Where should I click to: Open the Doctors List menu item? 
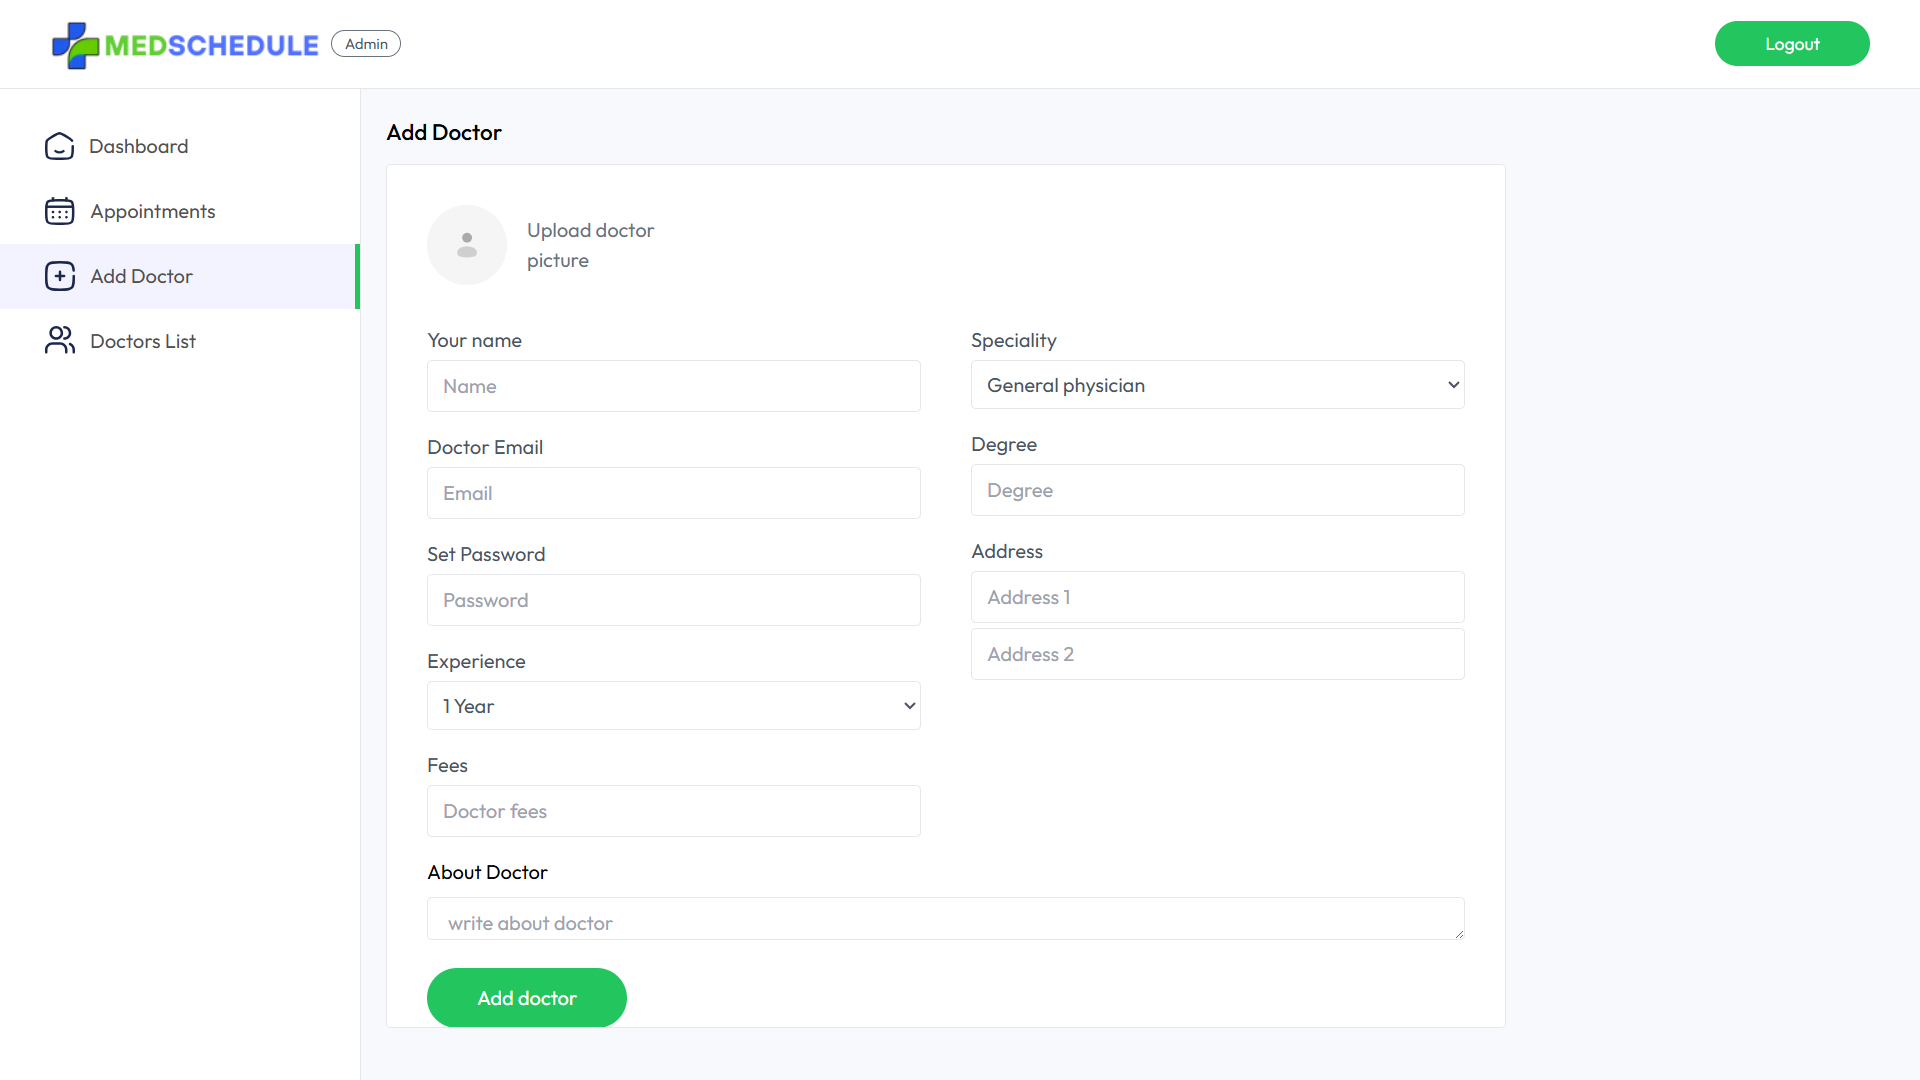click(143, 341)
